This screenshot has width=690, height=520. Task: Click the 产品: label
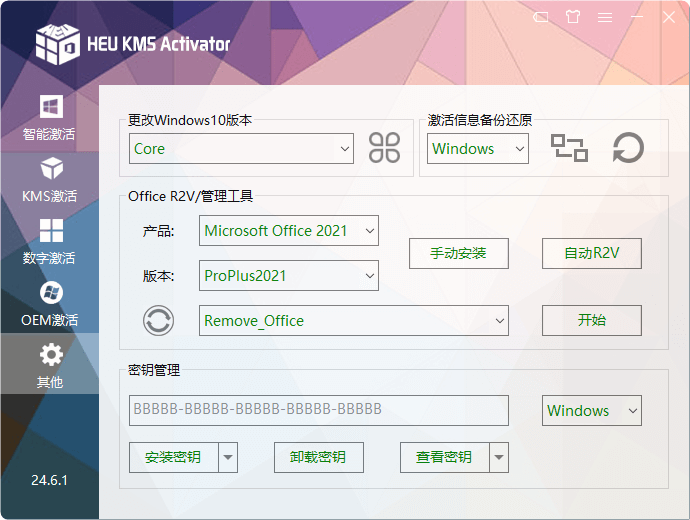(158, 231)
